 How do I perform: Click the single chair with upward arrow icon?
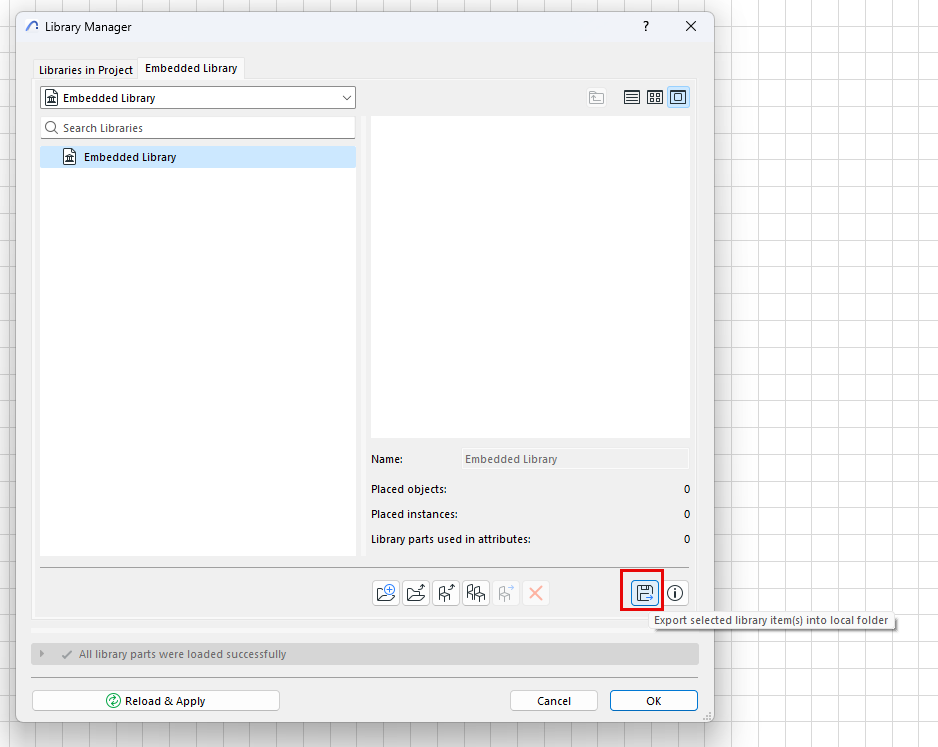point(446,593)
